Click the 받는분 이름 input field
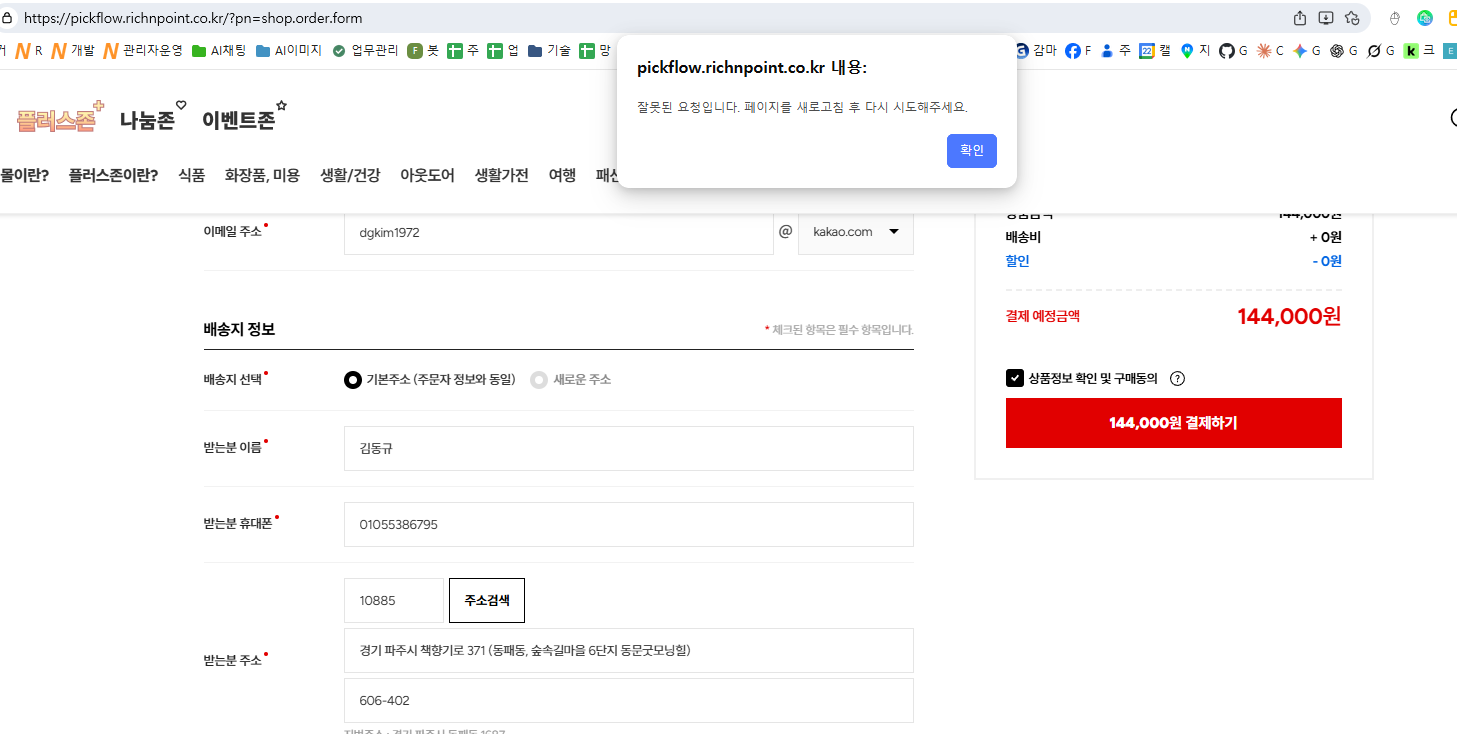This screenshot has height=734, width=1457. pyautogui.click(x=629, y=448)
